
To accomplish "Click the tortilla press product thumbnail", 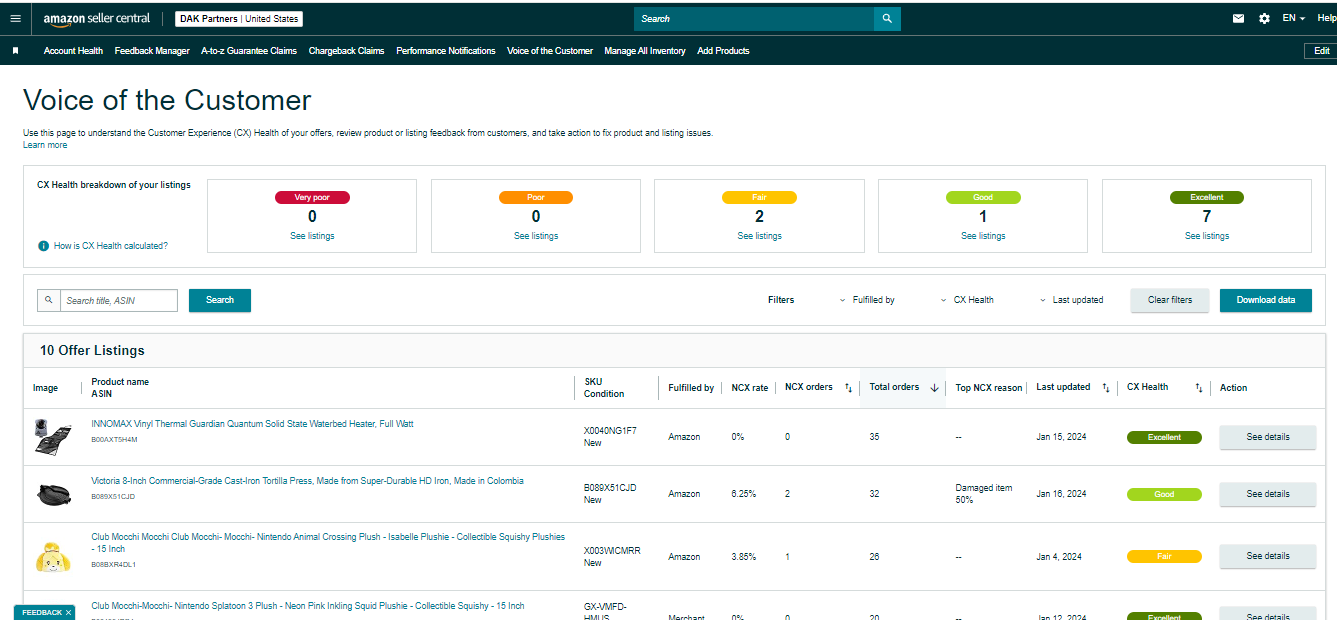I will 52,494.
